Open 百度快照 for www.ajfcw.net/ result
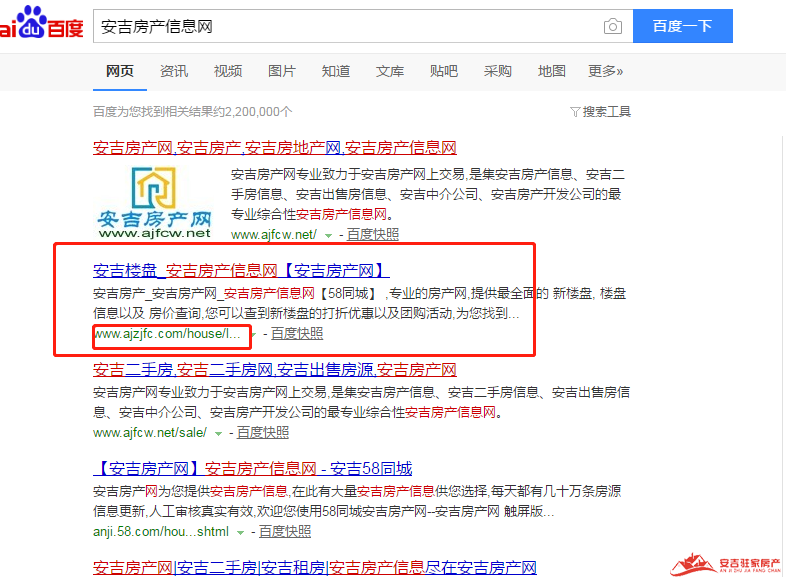Screen dimensions: 786x577 tap(373, 234)
